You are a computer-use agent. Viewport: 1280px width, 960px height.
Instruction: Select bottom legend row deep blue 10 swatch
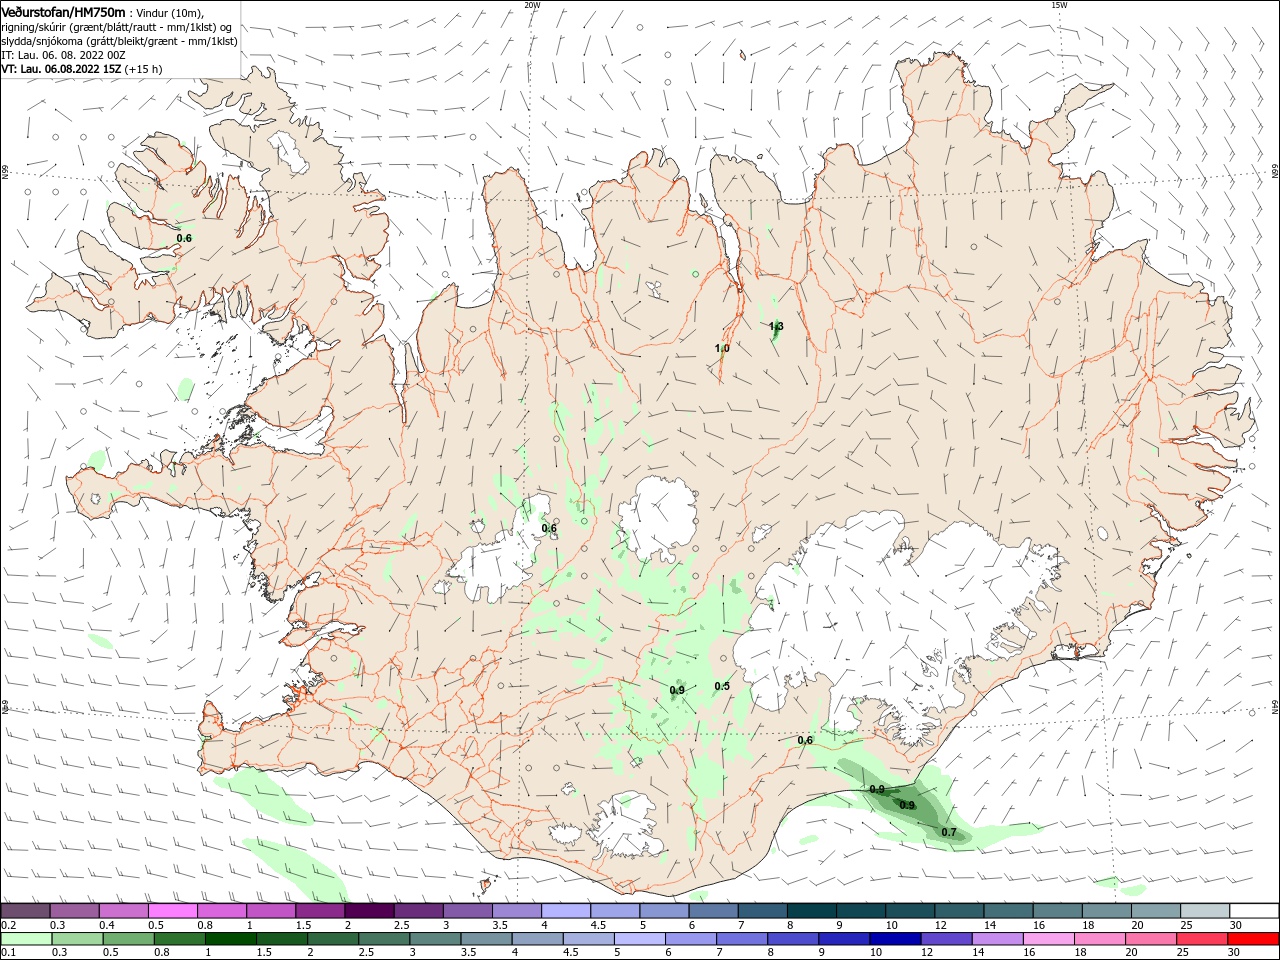pos(894,939)
